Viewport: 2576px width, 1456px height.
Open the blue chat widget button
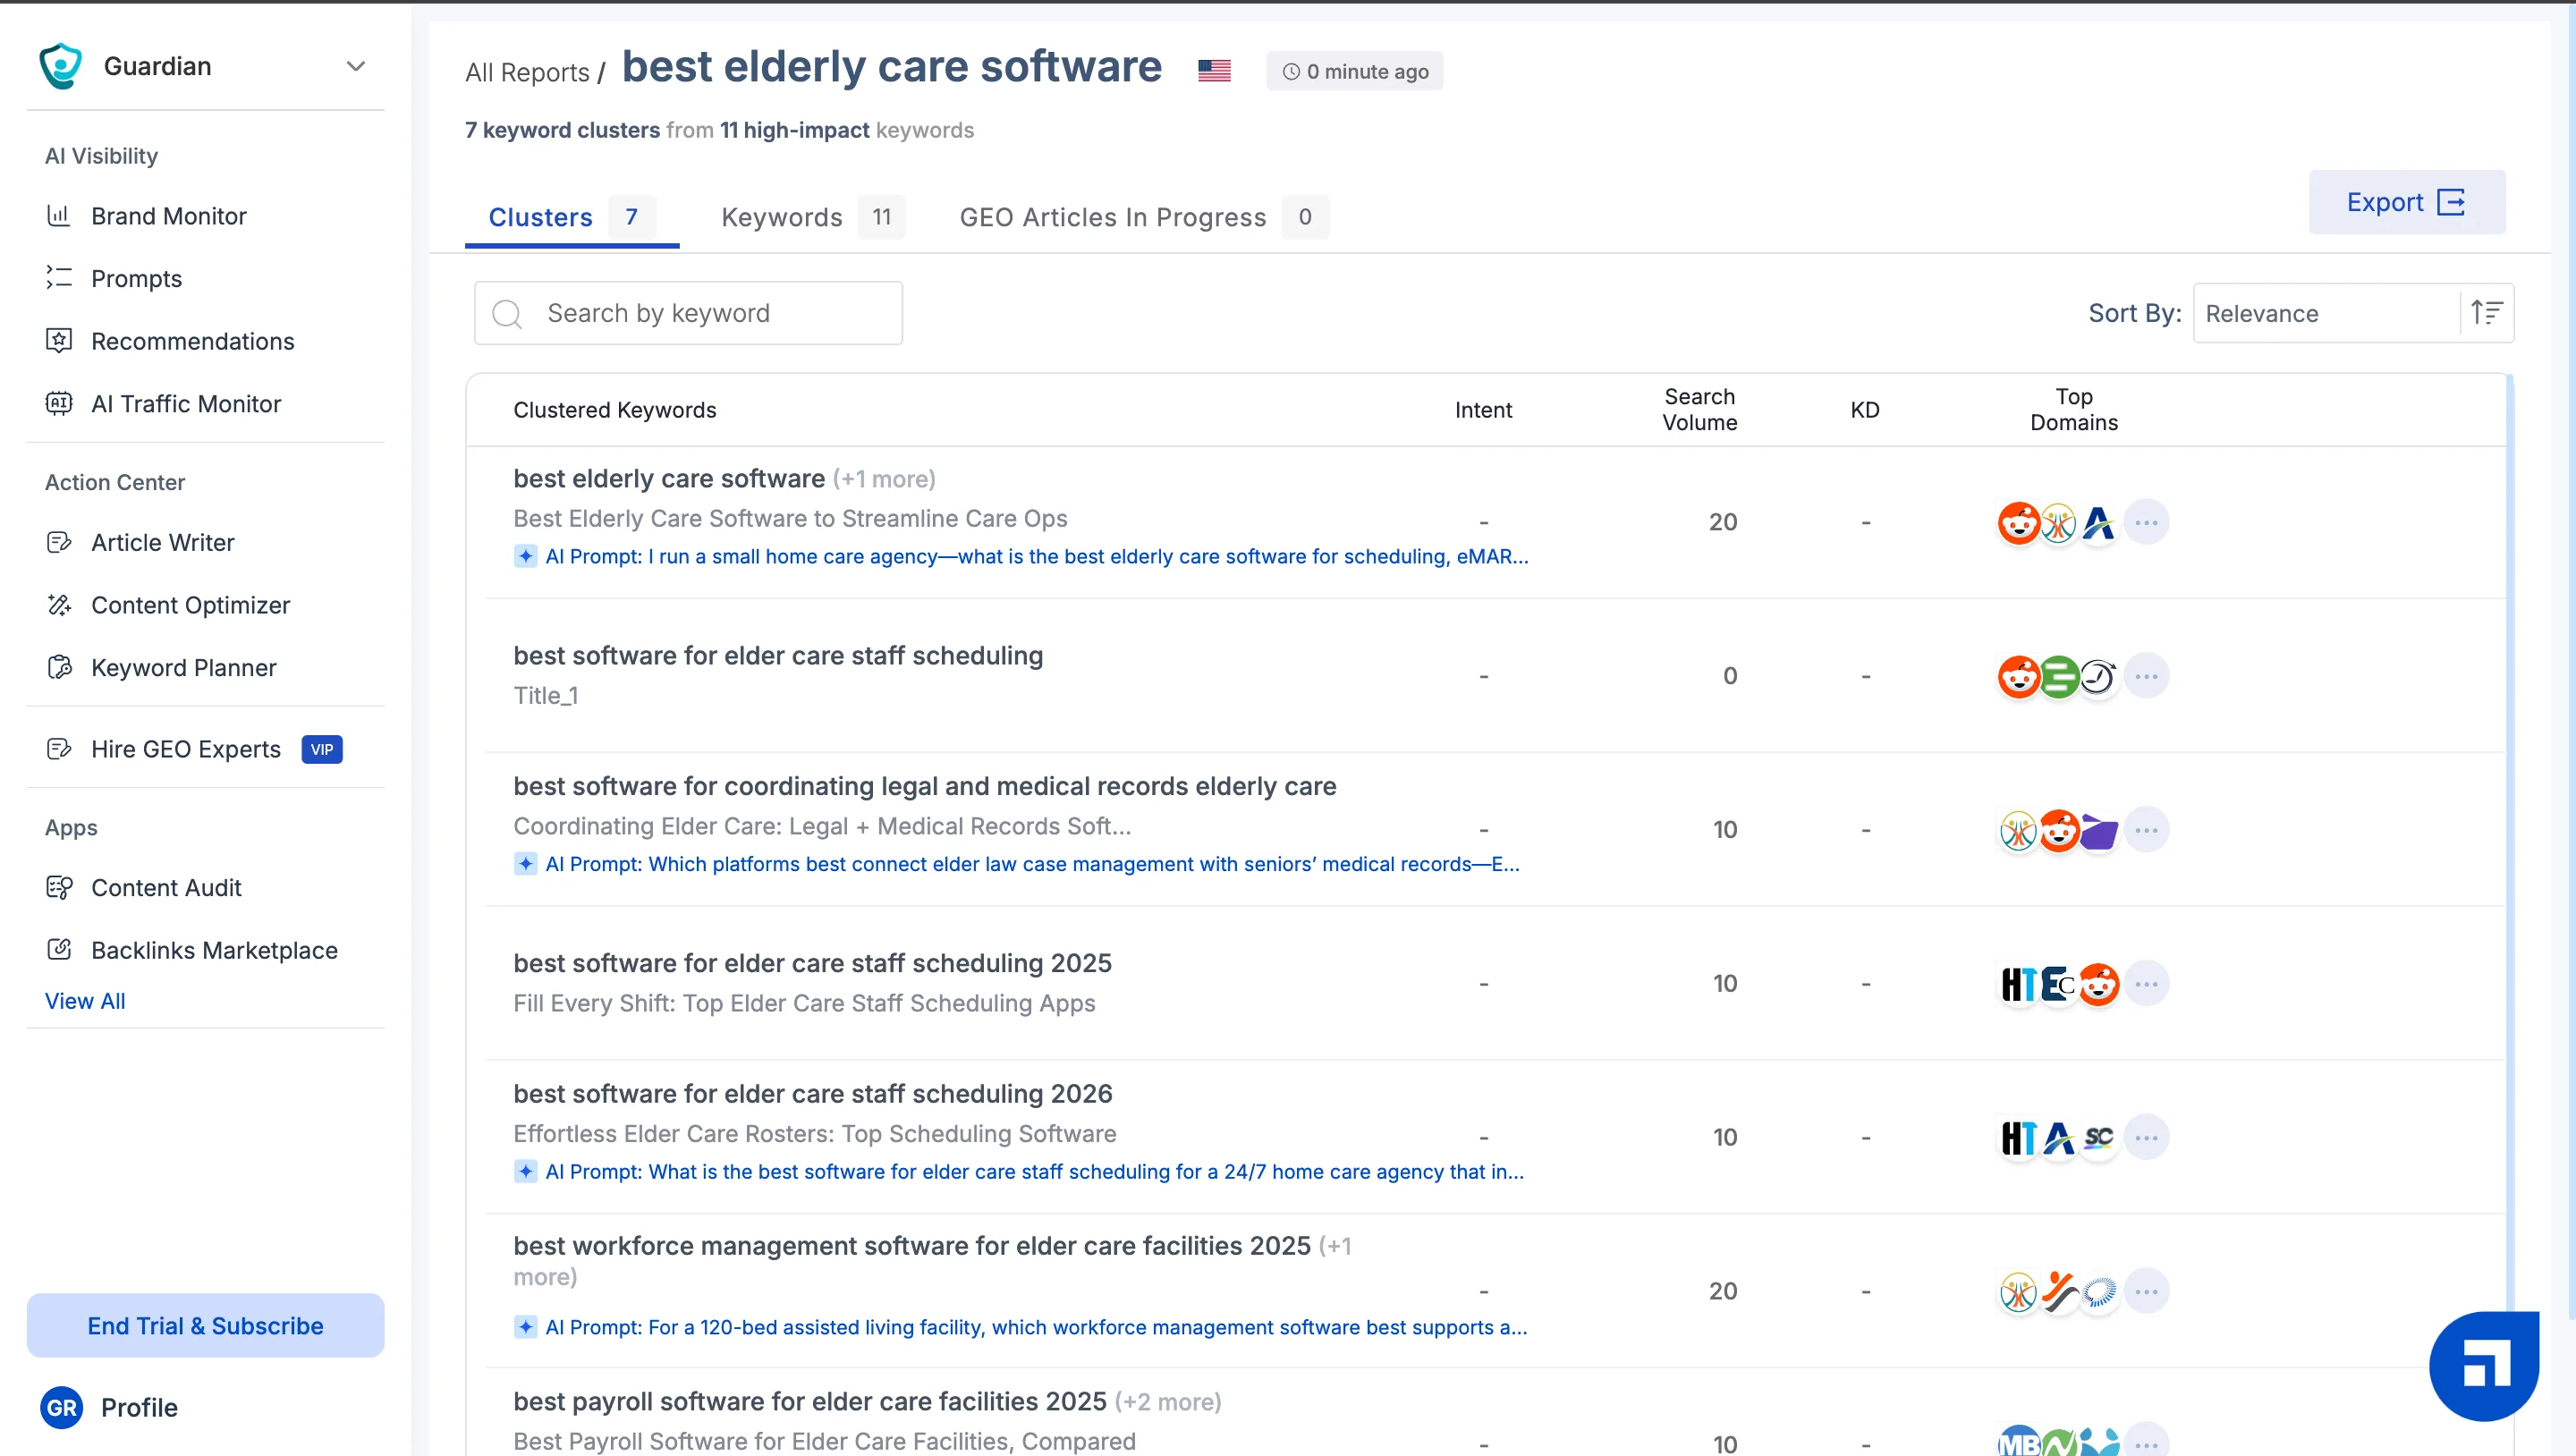point(2484,1366)
